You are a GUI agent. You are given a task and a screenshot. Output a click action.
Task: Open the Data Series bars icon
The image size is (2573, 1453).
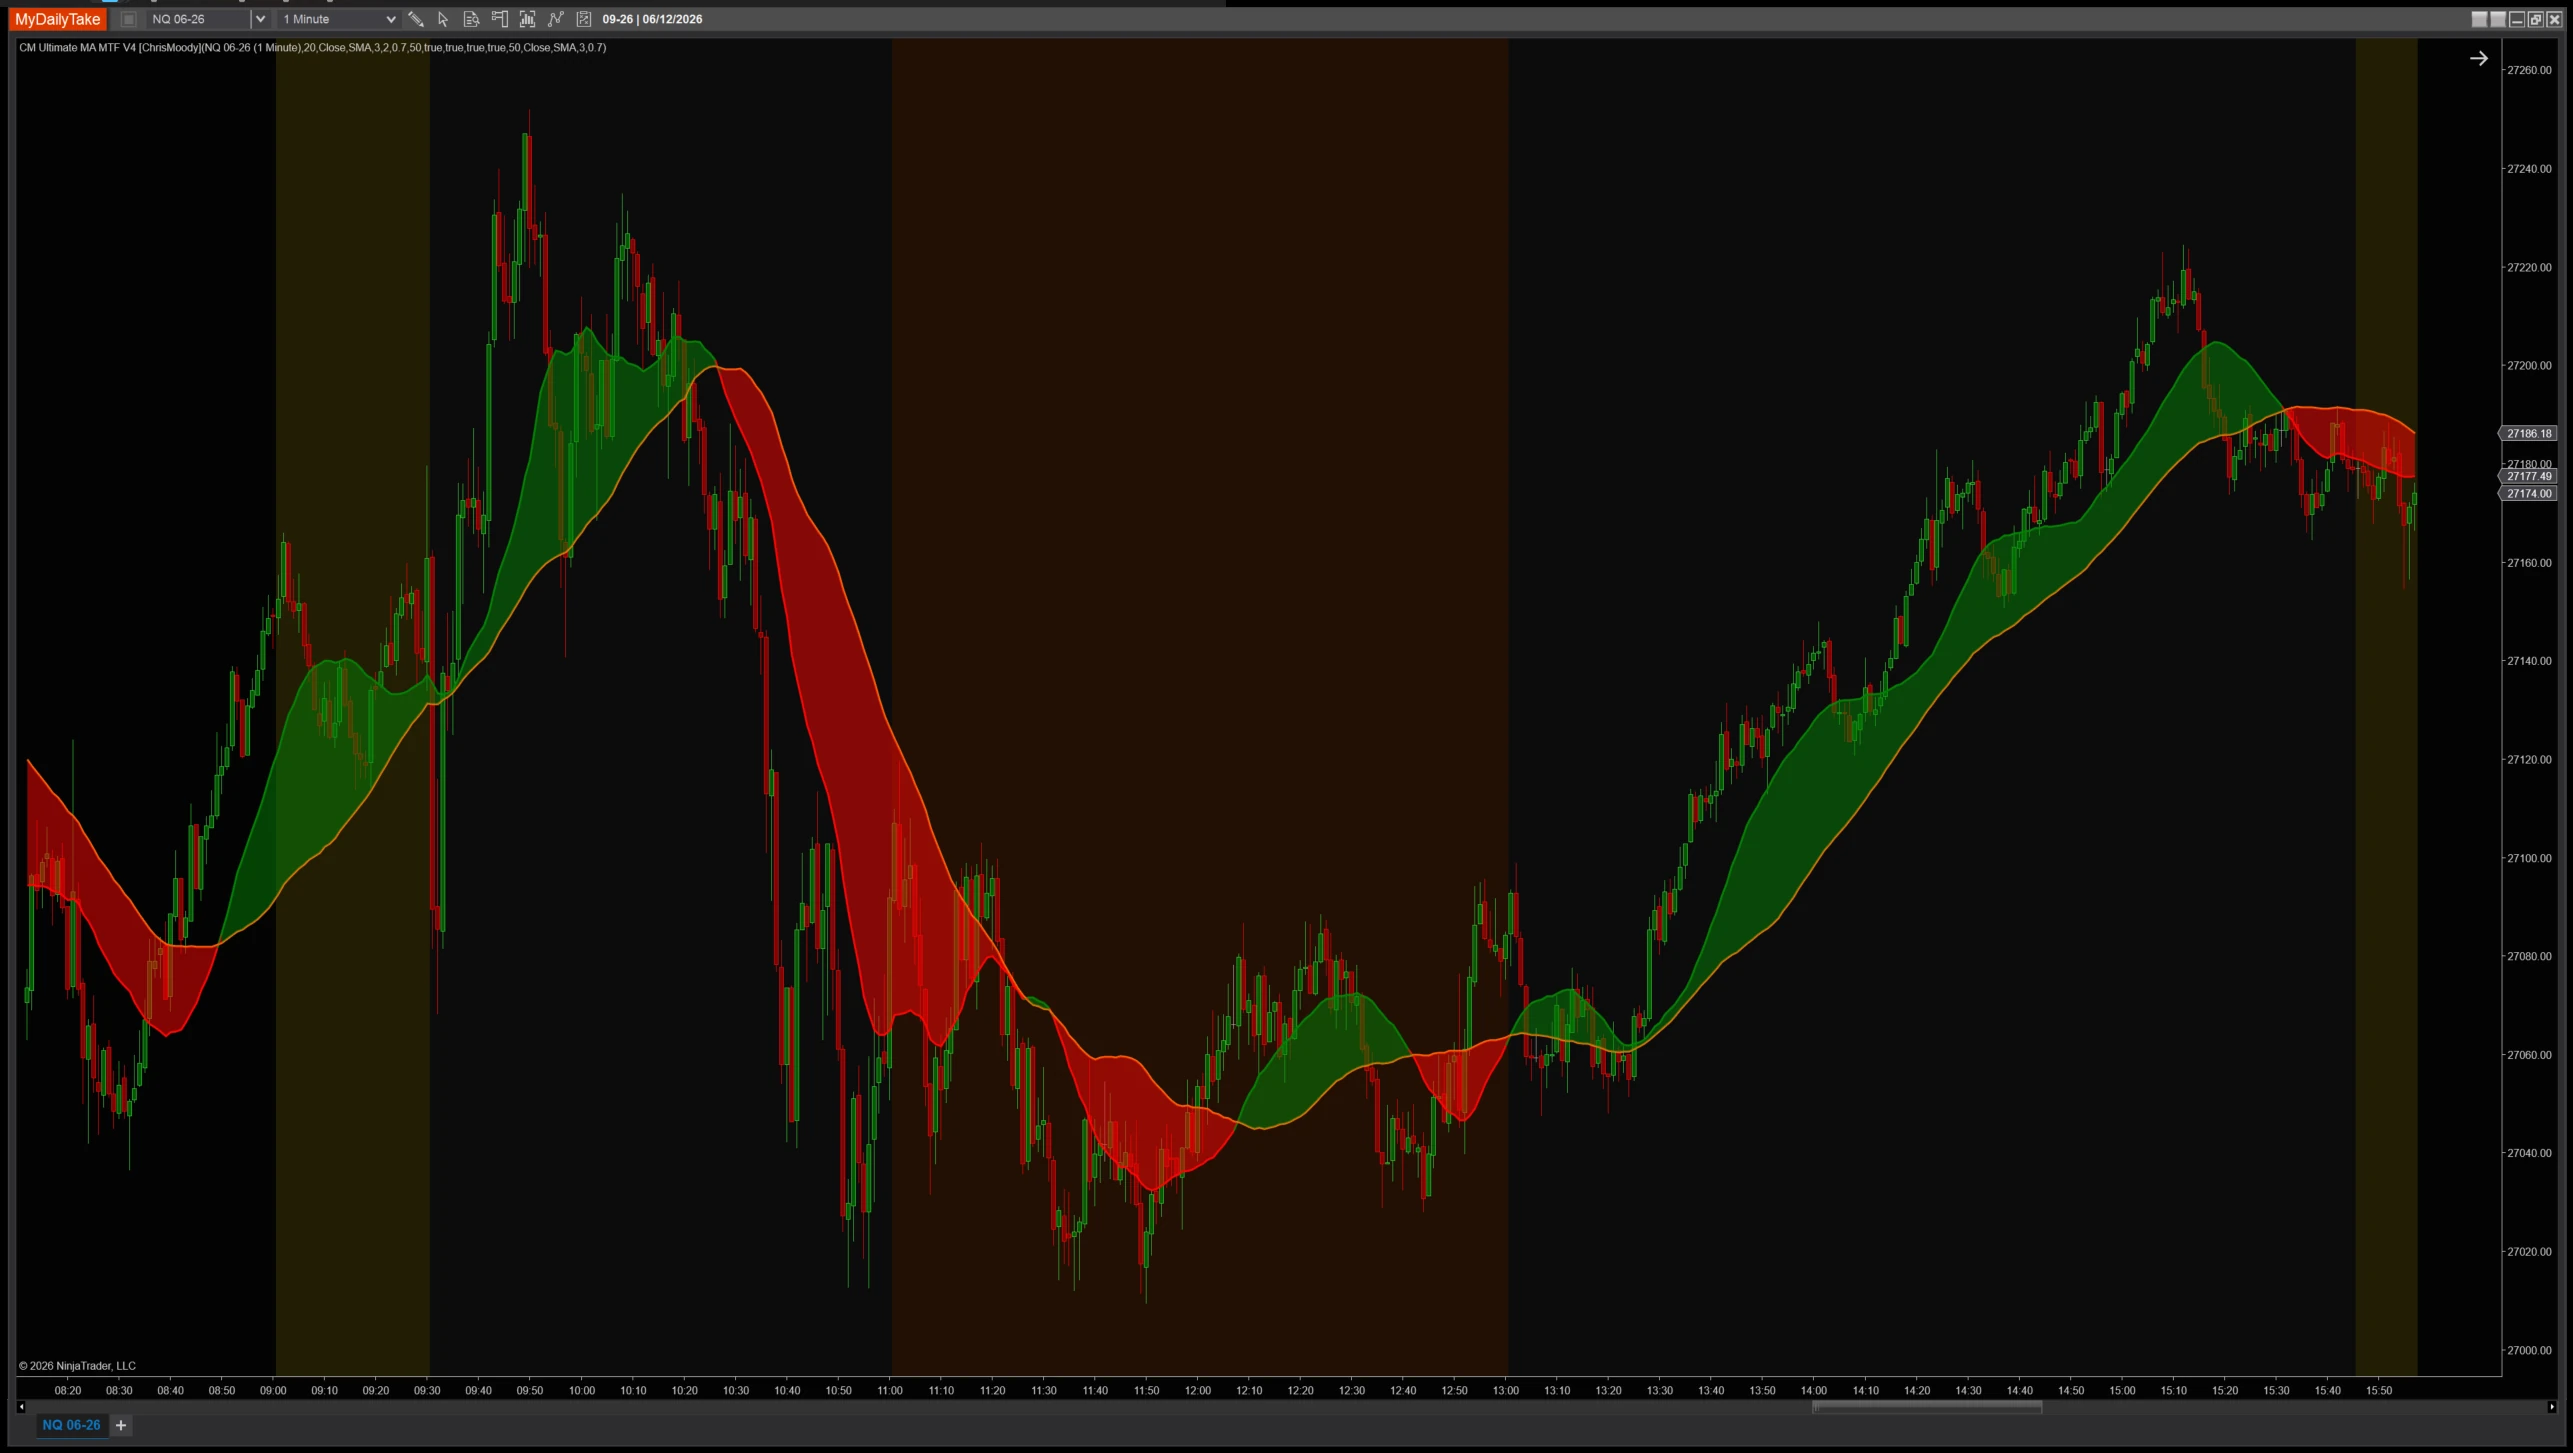pyautogui.click(x=527, y=19)
